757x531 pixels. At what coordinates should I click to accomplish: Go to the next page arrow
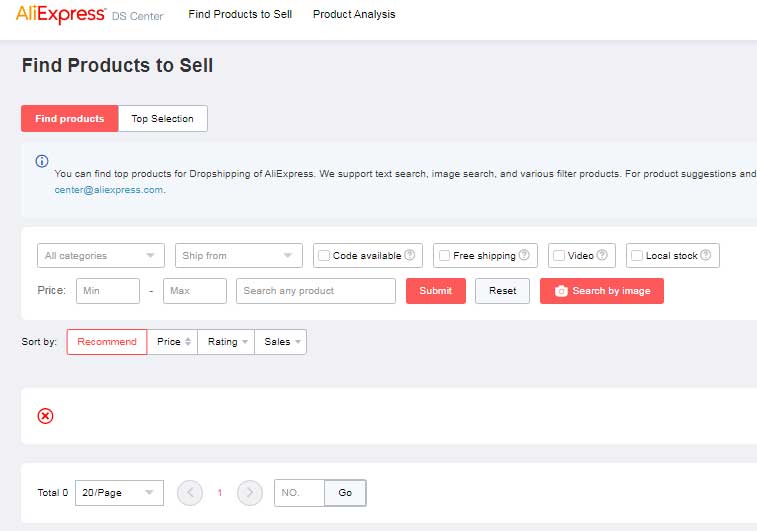(250, 493)
